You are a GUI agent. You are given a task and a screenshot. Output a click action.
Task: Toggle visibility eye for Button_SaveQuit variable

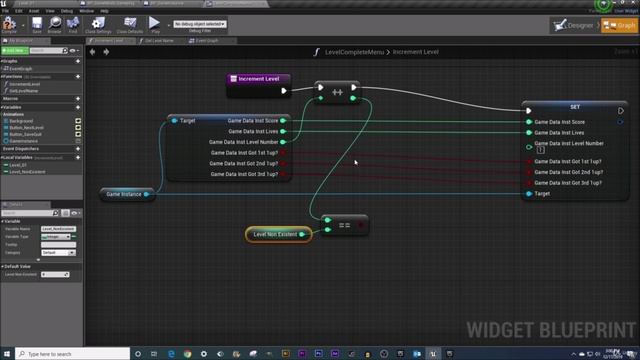(78, 134)
